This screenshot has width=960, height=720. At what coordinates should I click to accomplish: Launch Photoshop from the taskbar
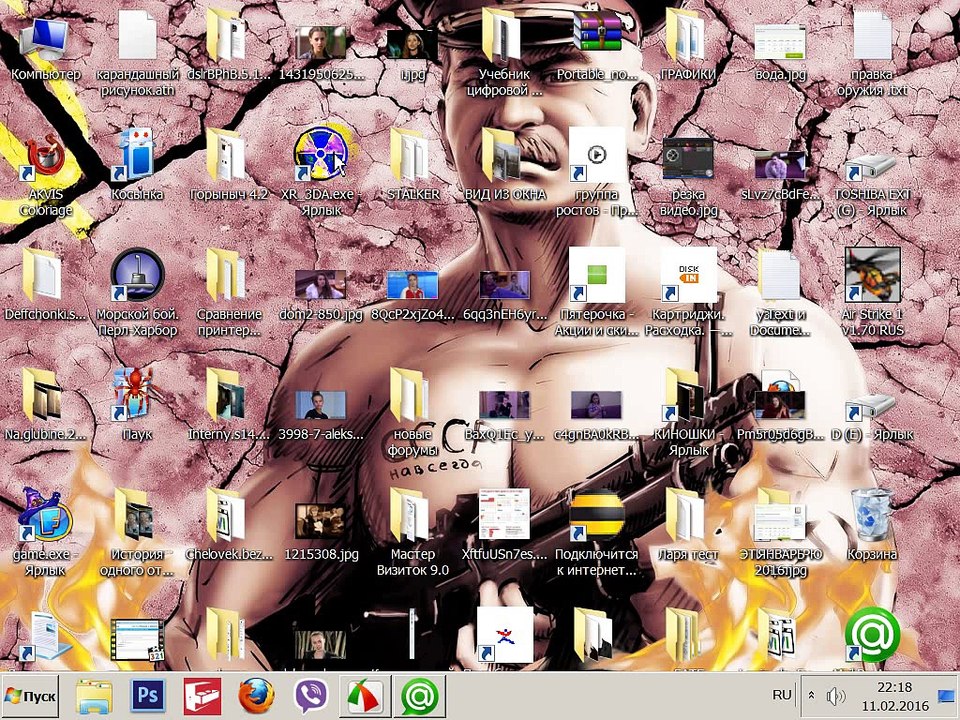[x=148, y=696]
